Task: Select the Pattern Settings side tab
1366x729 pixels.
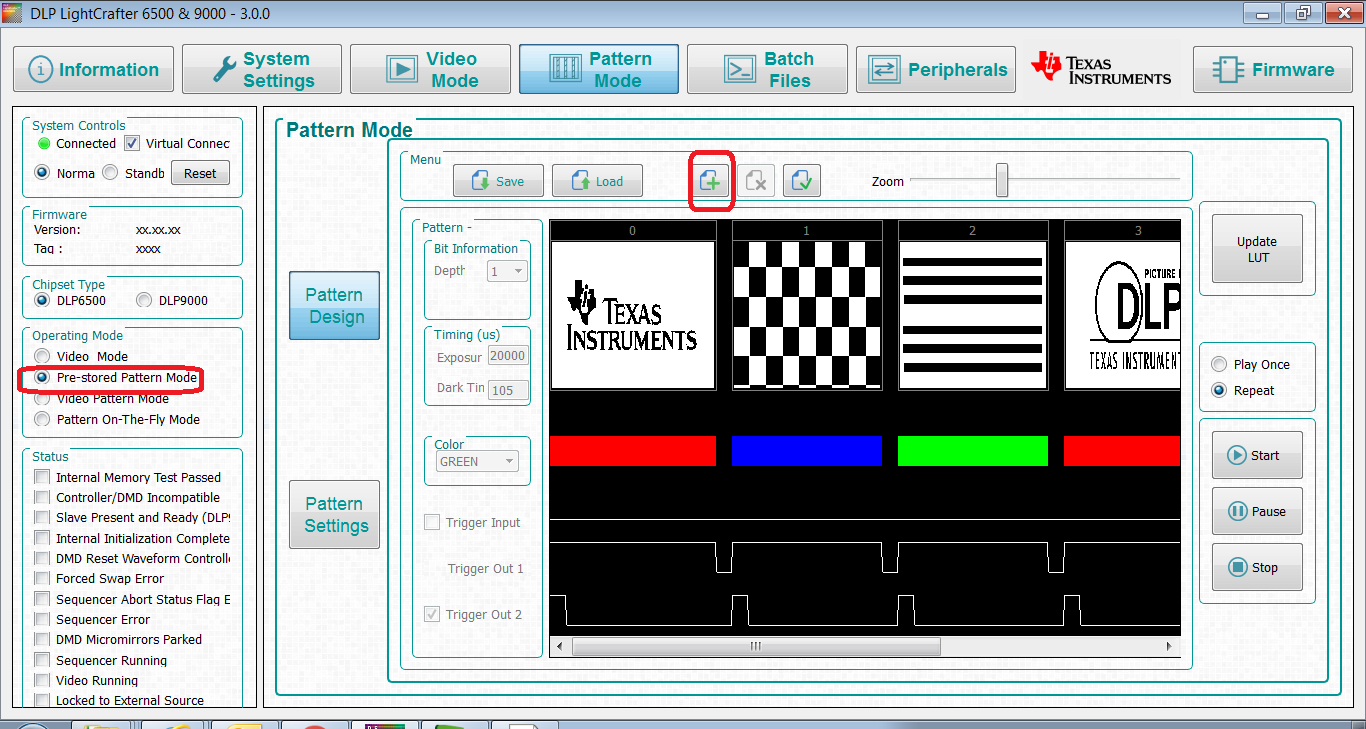Action: click(x=335, y=515)
